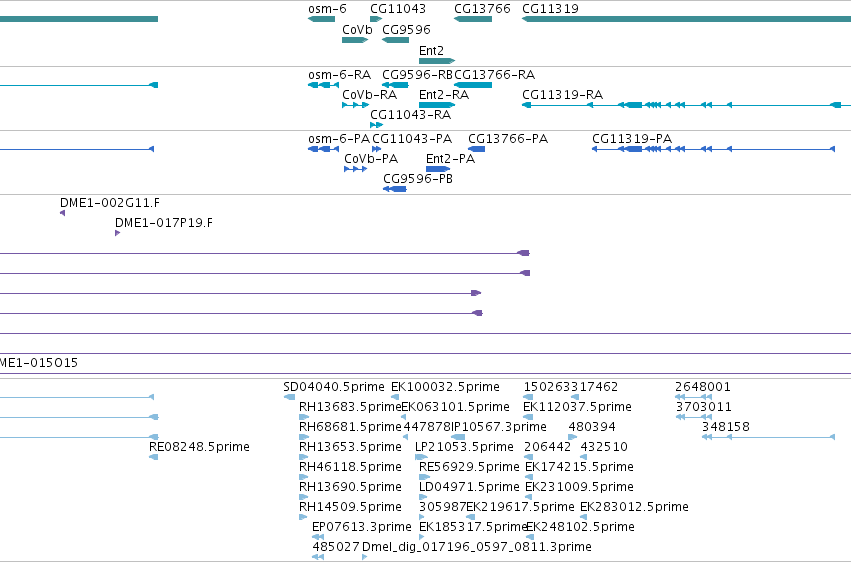Click the blue bar under Ent2-PA label
Image resolution: width=851 pixels, height=562 pixels.
point(438,169)
